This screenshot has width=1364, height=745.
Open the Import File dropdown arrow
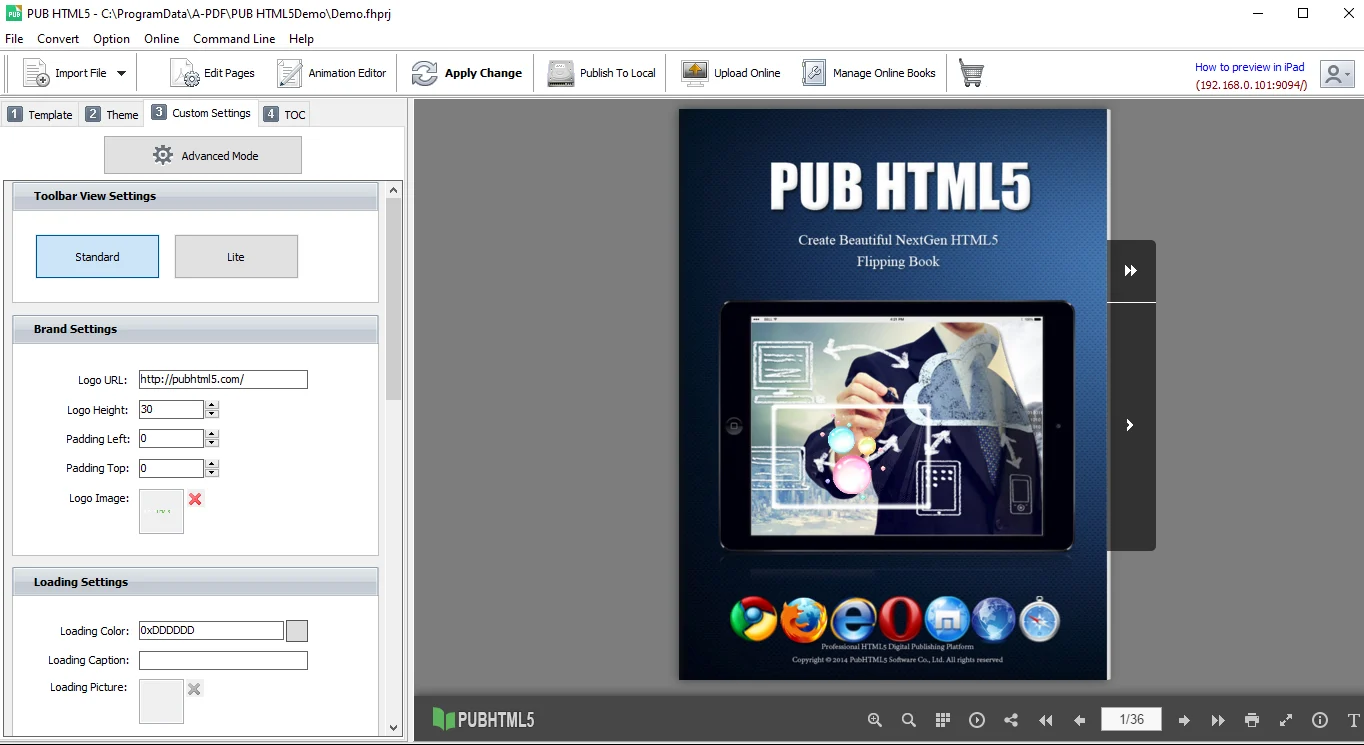click(121, 73)
